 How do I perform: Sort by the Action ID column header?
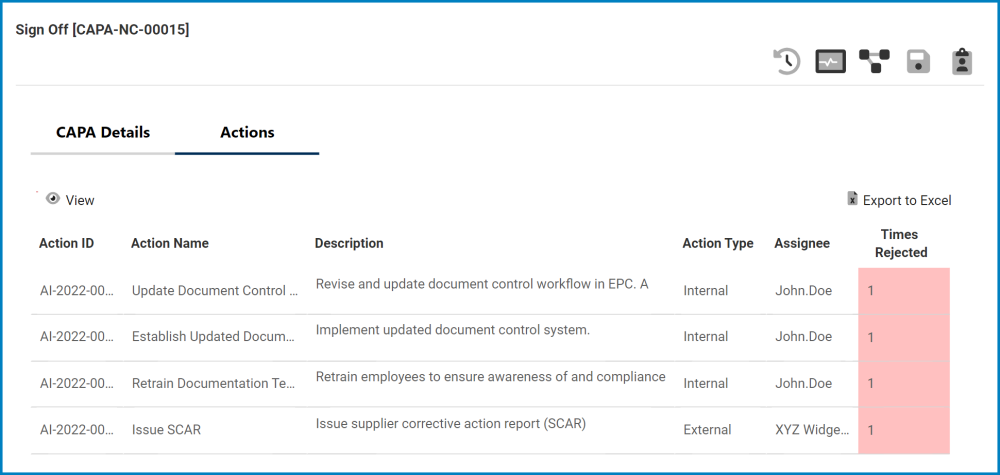click(66, 243)
